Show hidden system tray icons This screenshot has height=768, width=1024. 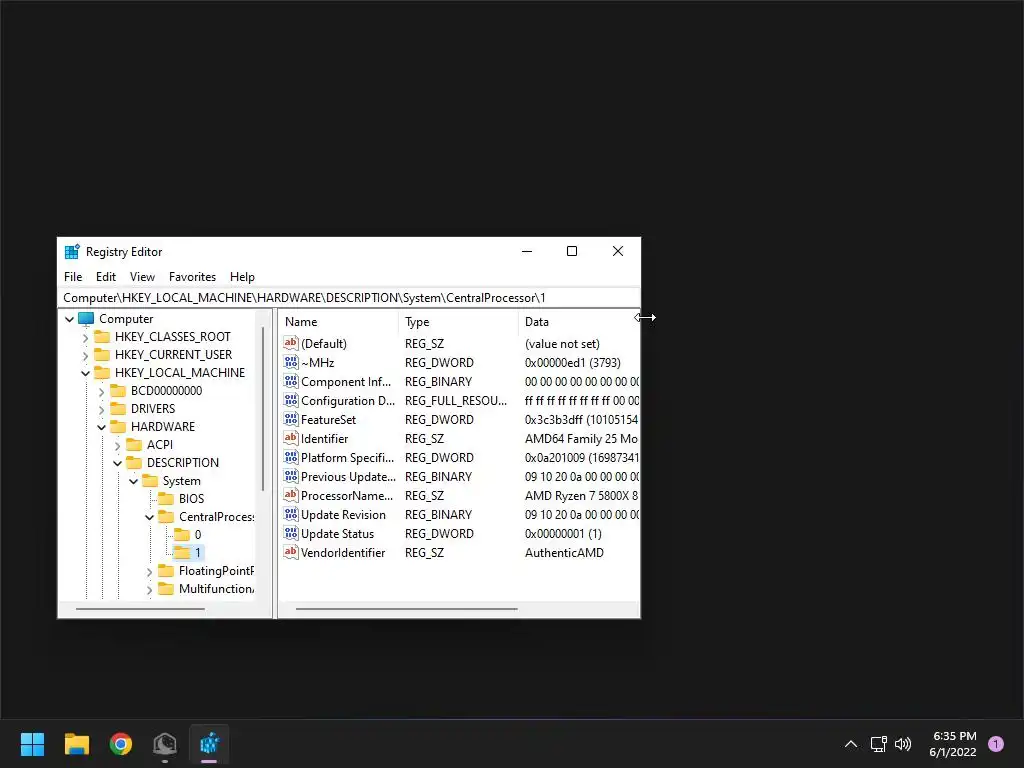(x=851, y=744)
